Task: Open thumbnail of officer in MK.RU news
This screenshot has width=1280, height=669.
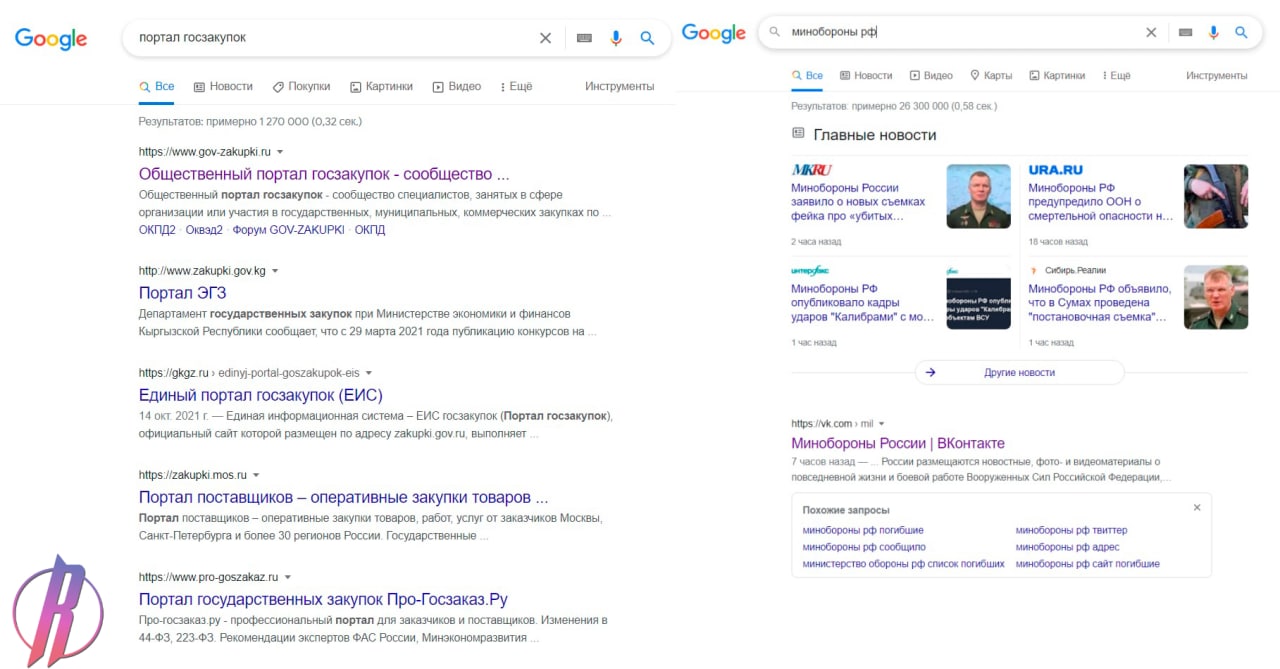Action: click(978, 197)
